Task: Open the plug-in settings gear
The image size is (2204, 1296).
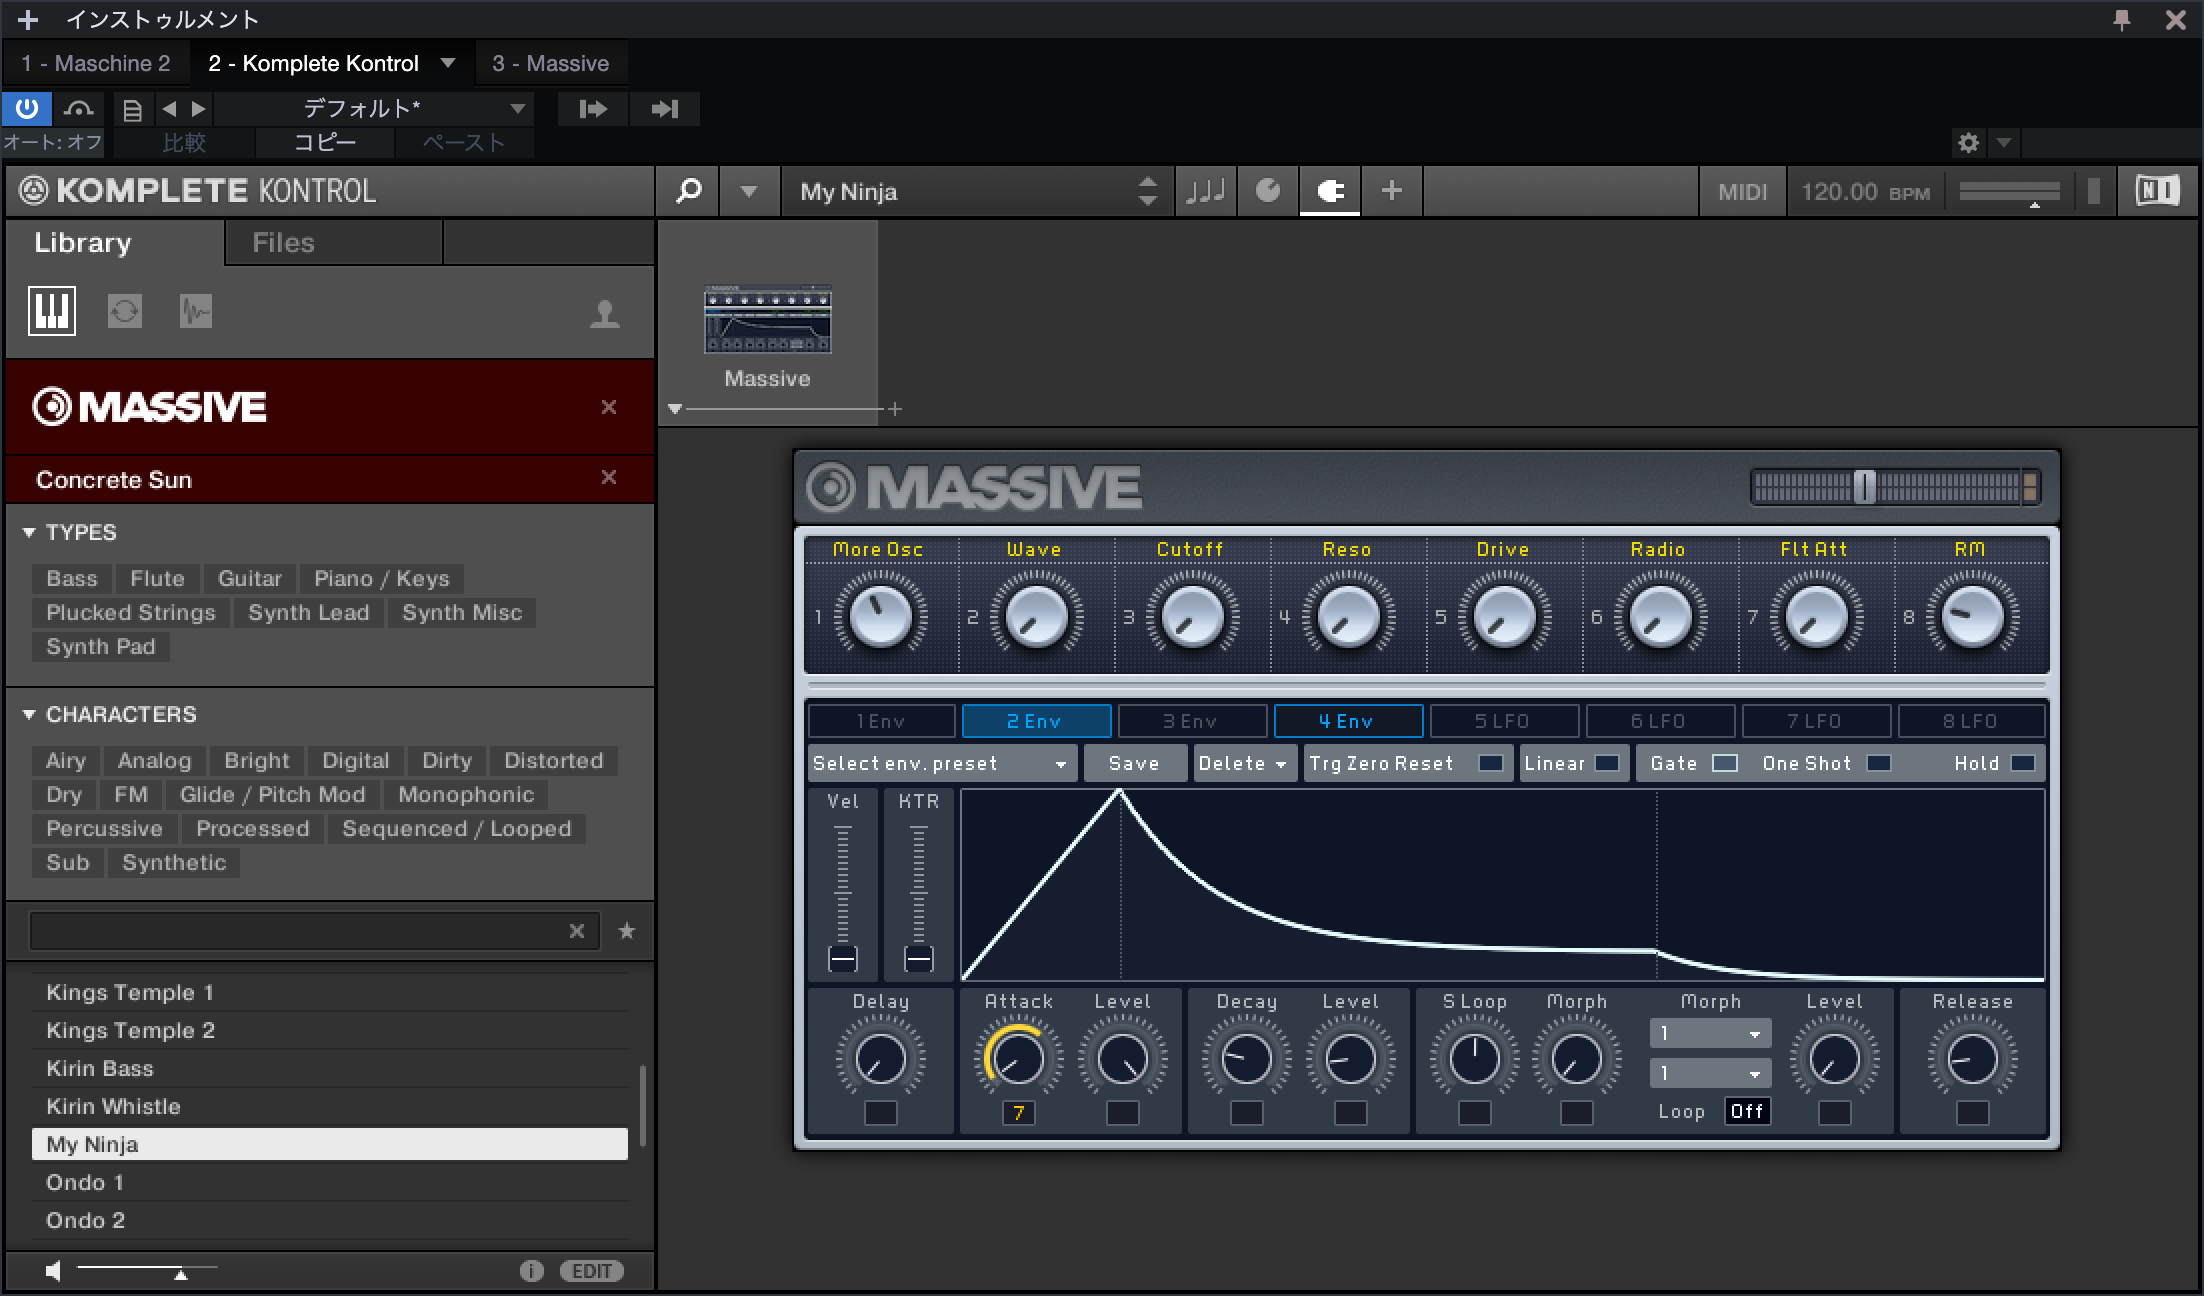Action: pos(1968,142)
